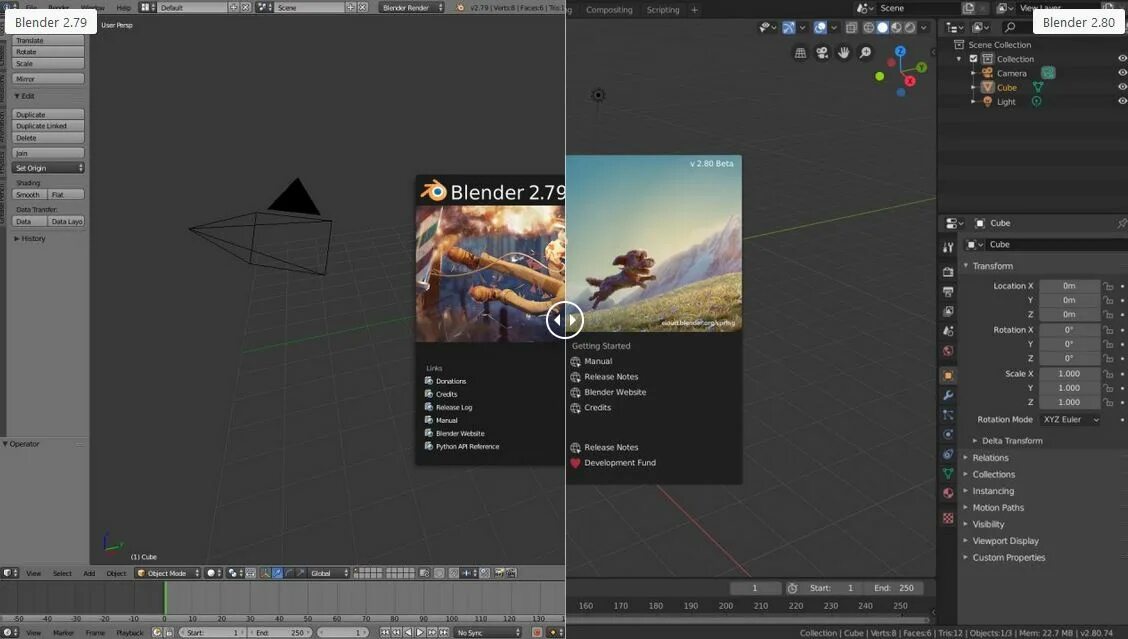The width and height of the screenshot is (1128, 639).
Task: Click the Smooth shading button in 2.79
Action: click(x=29, y=194)
